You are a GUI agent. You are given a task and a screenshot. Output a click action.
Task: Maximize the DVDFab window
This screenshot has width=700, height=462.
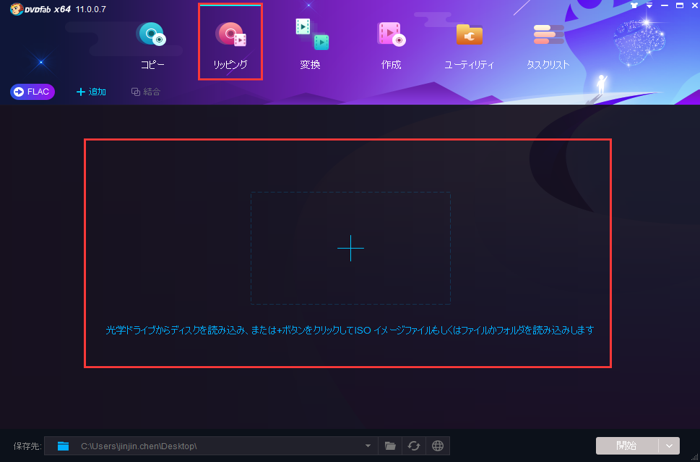coord(679,6)
